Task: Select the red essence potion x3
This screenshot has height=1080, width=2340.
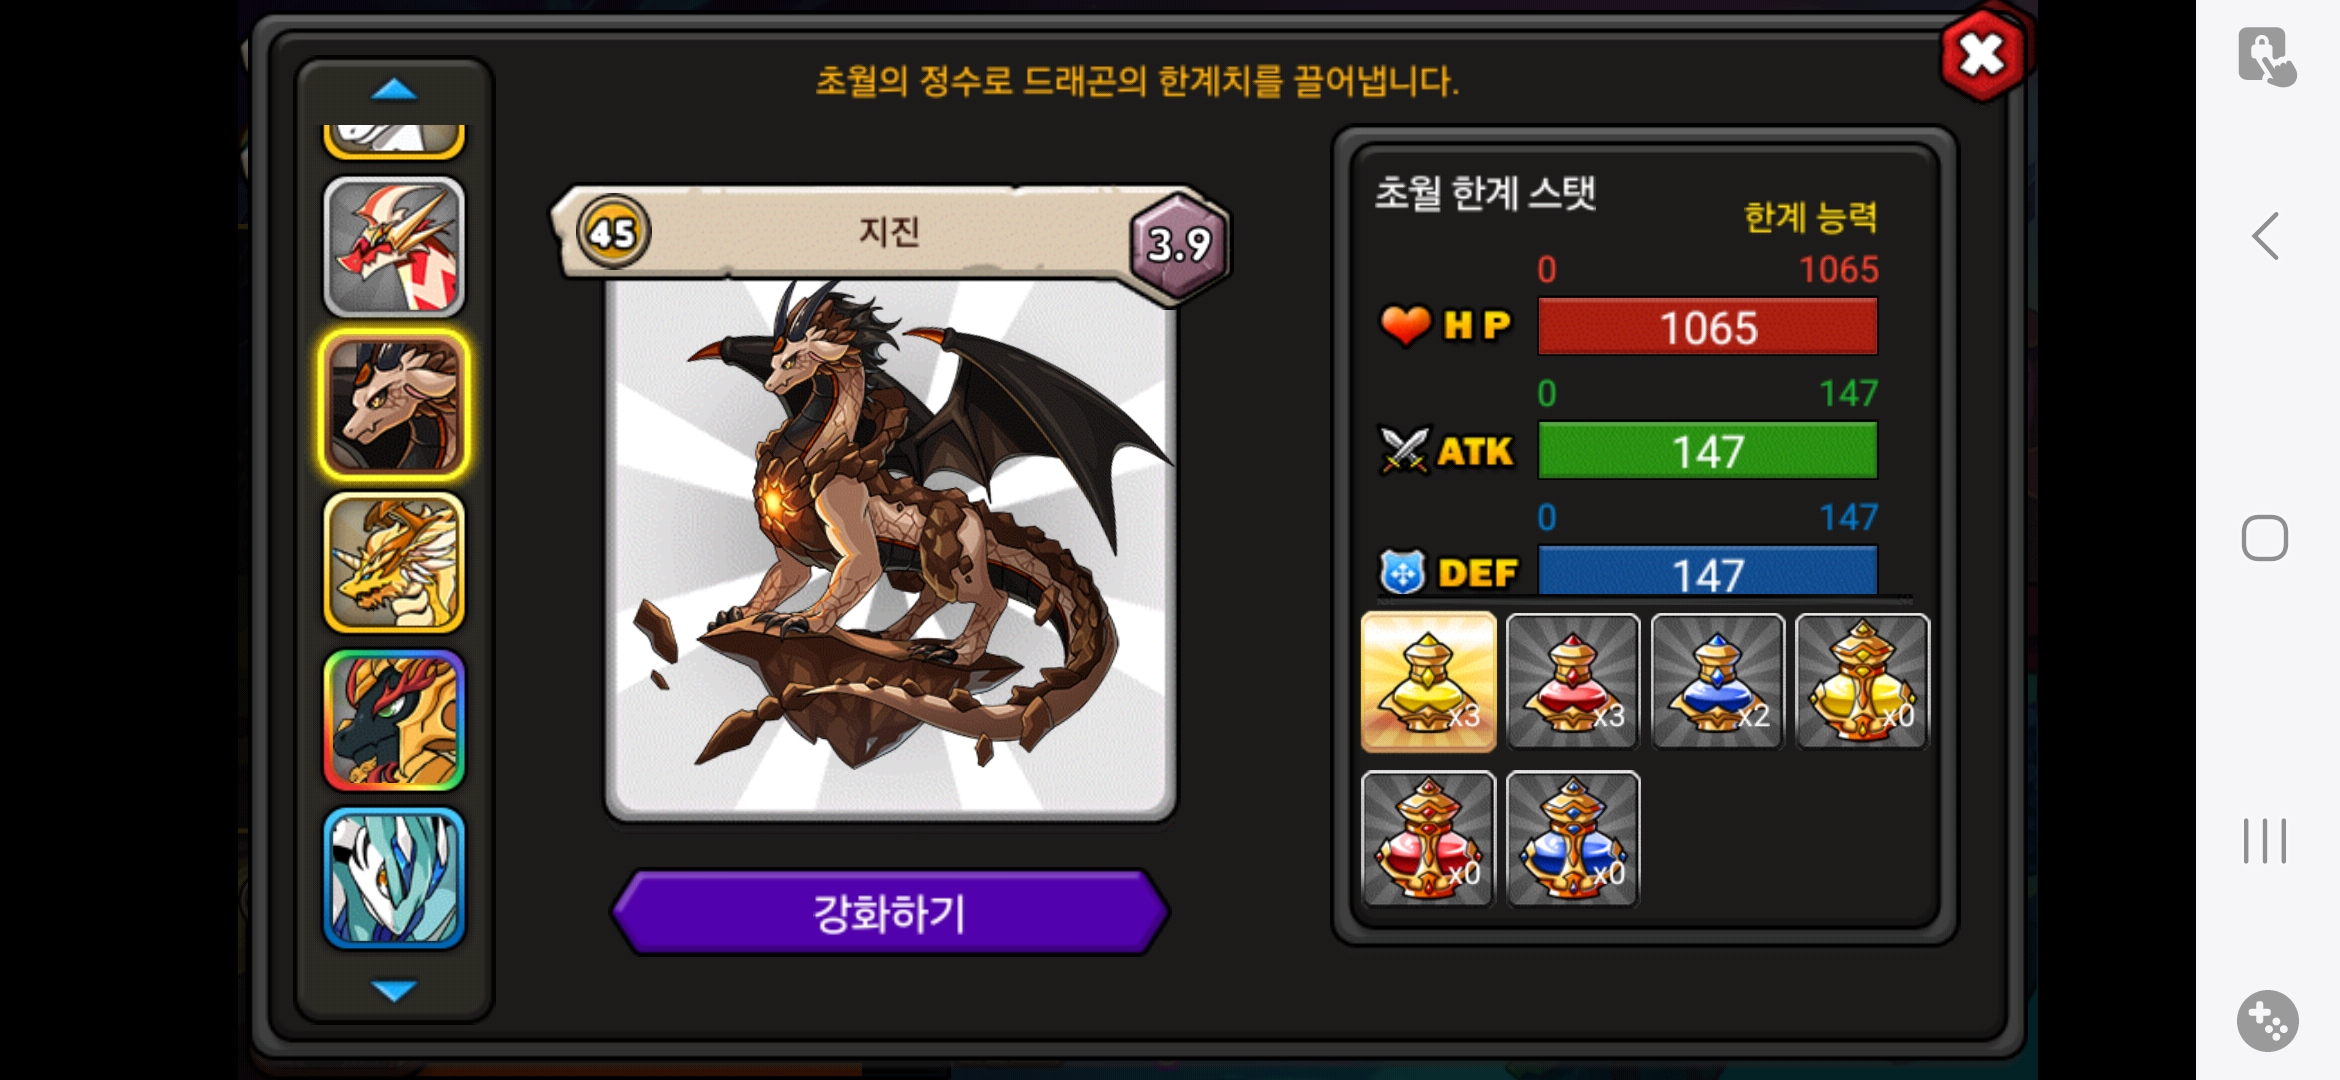Action: click(x=1573, y=682)
